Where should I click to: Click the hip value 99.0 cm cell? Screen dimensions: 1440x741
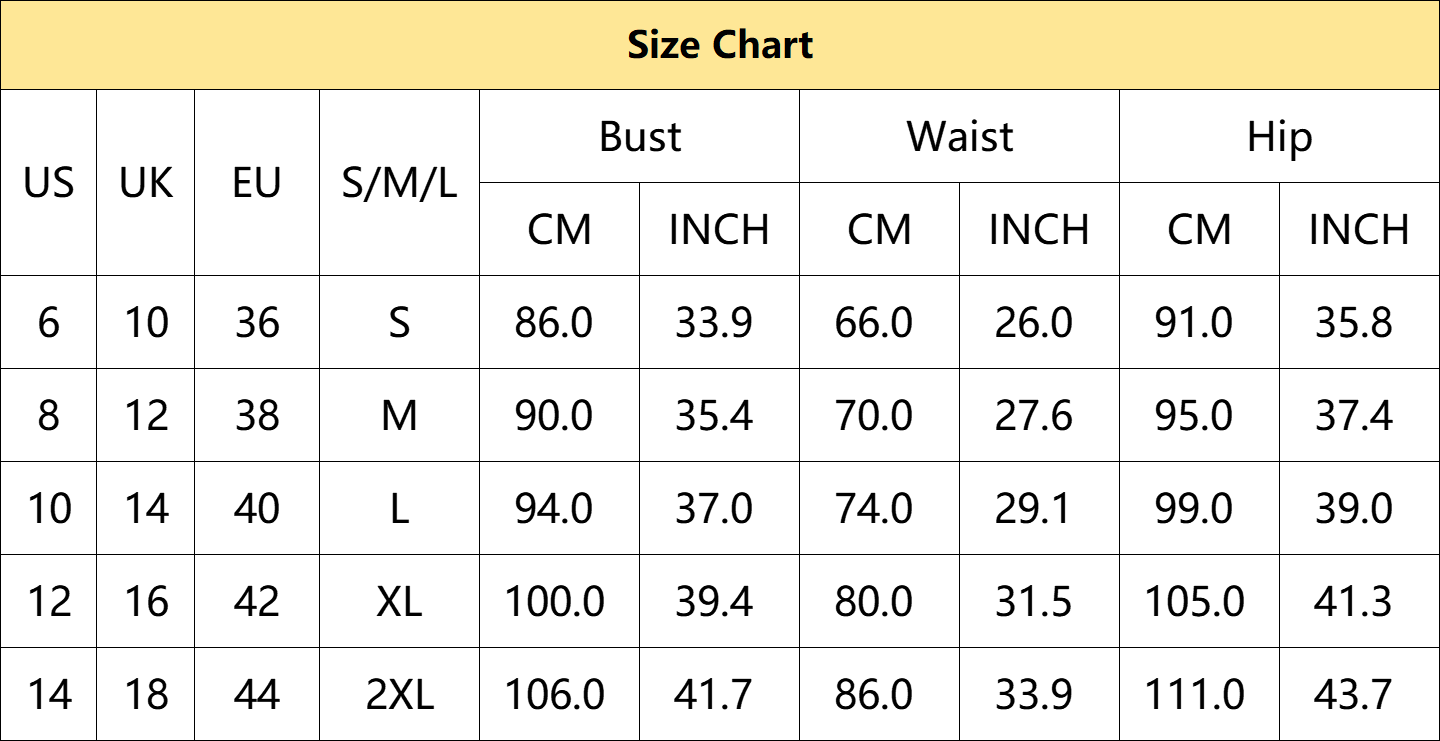point(1199,508)
